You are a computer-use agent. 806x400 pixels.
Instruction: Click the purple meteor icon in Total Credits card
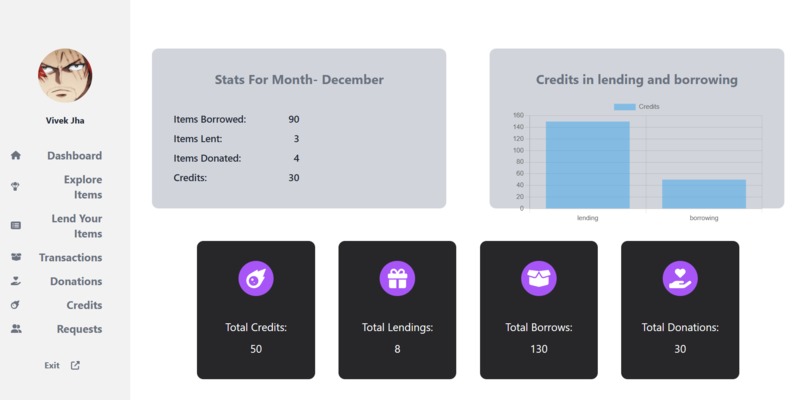pos(256,279)
